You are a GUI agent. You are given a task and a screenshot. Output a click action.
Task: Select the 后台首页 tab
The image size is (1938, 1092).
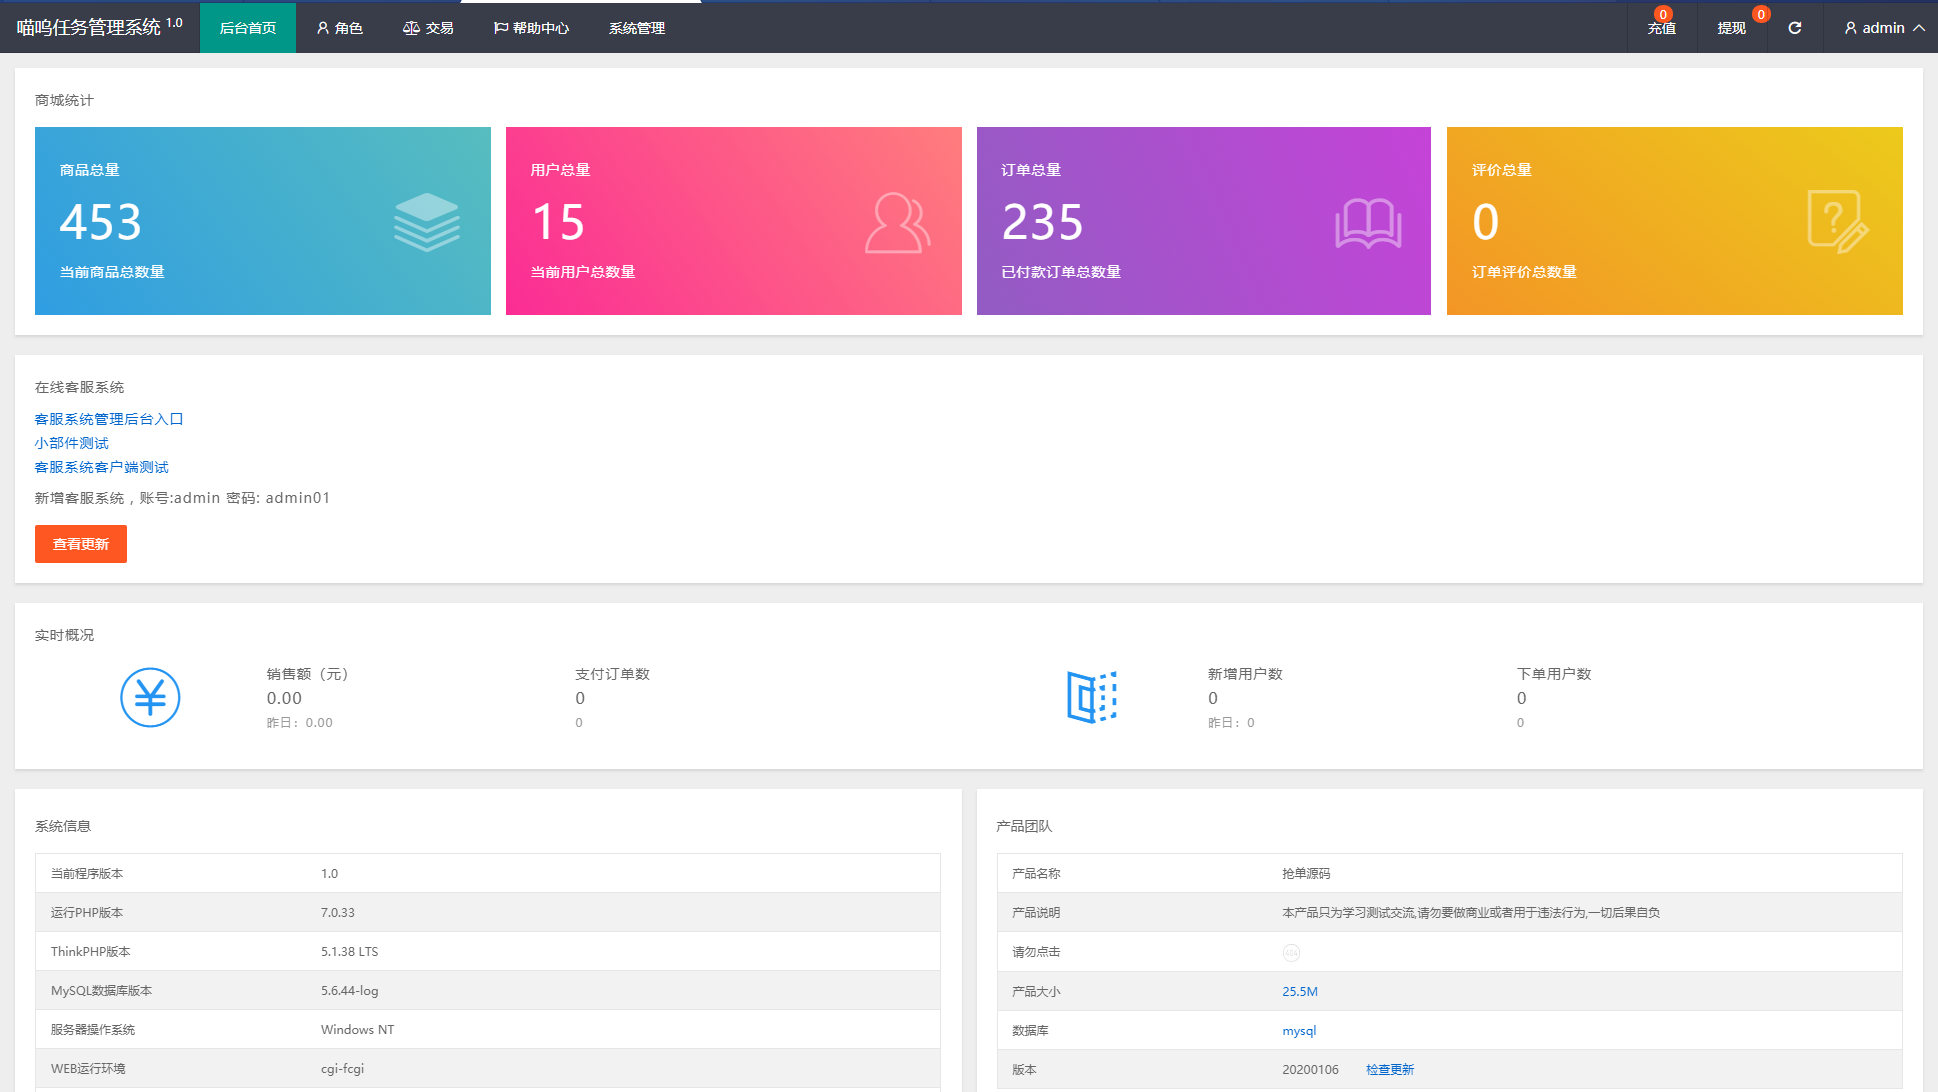point(248,28)
